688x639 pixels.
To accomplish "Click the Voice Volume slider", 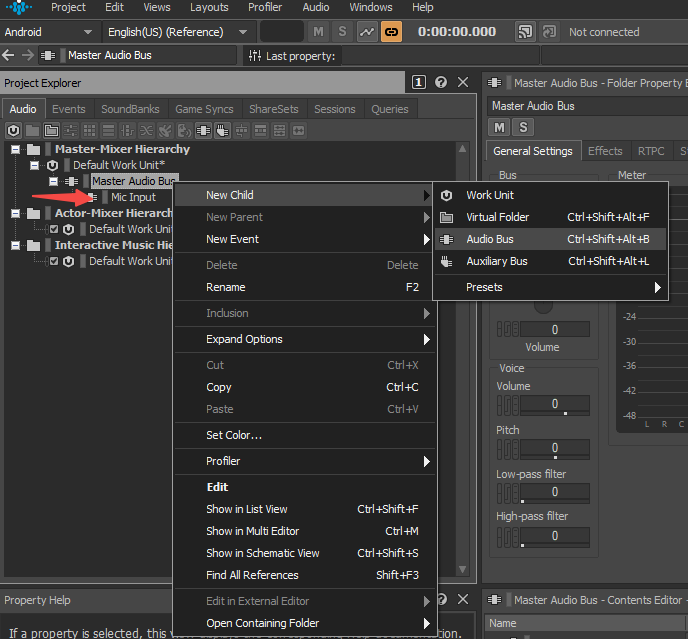I will (x=555, y=404).
